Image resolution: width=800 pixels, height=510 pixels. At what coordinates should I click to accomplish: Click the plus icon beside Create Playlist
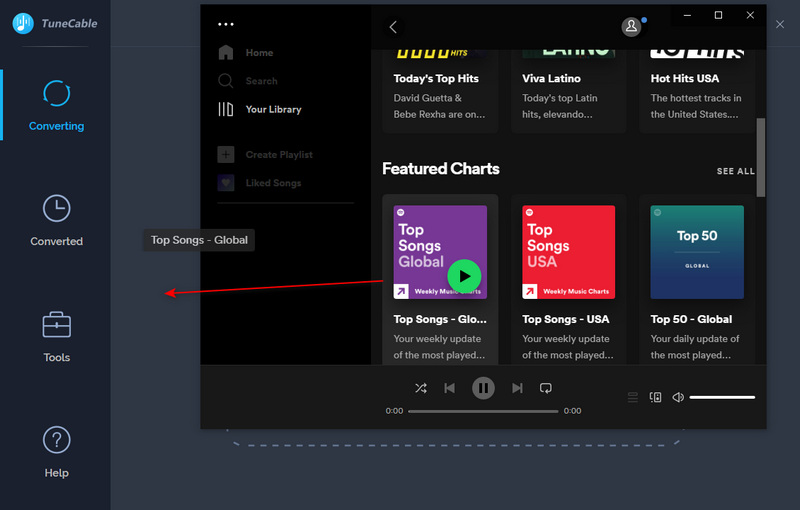pyautogui.click(x=226, y=155)
